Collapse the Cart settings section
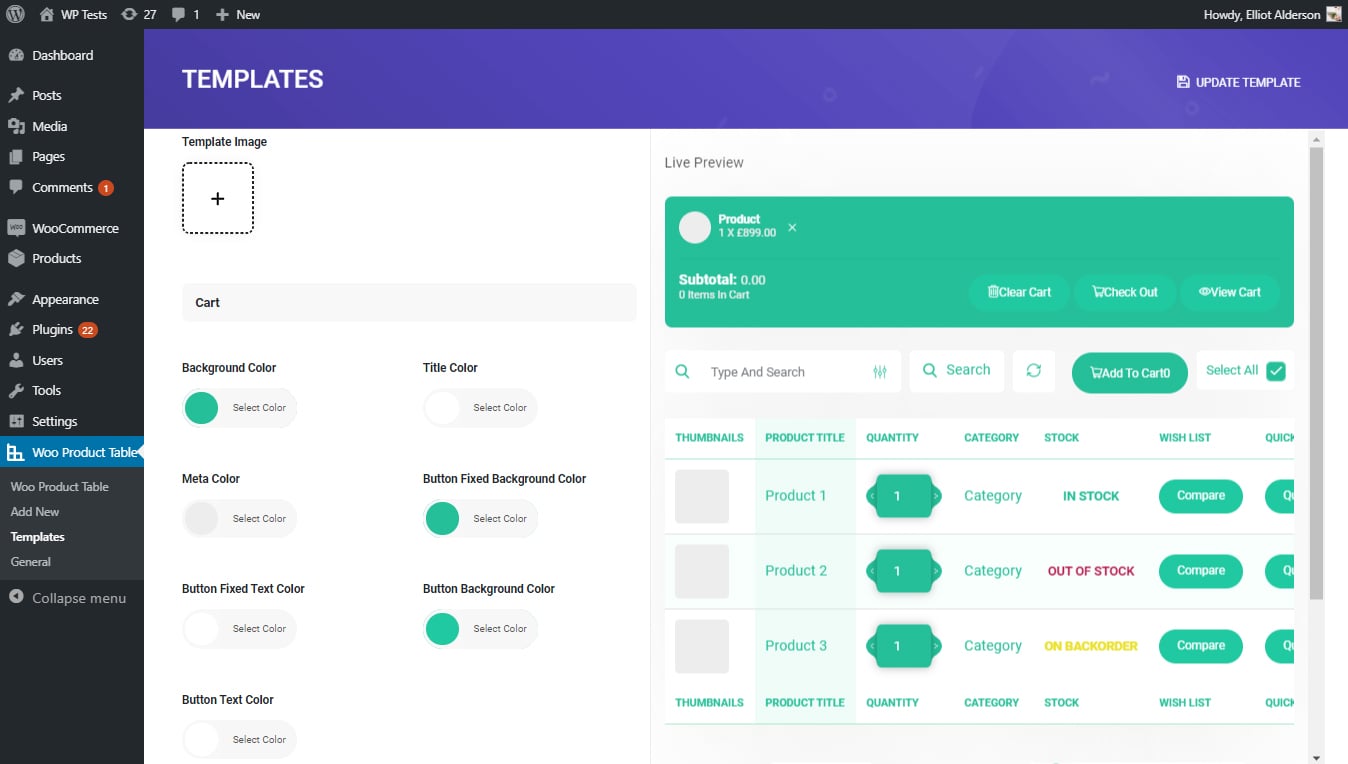Screen dimensions: 1348x764 (408, 303)
